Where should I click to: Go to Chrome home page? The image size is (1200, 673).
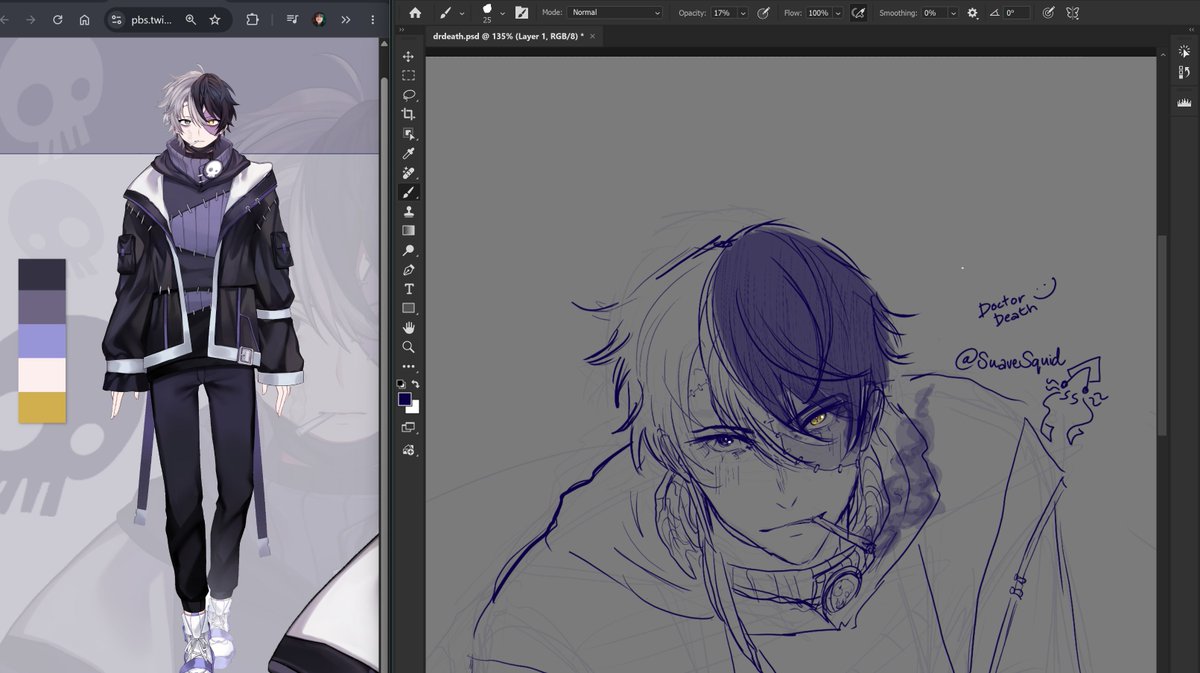click(84, 19)
